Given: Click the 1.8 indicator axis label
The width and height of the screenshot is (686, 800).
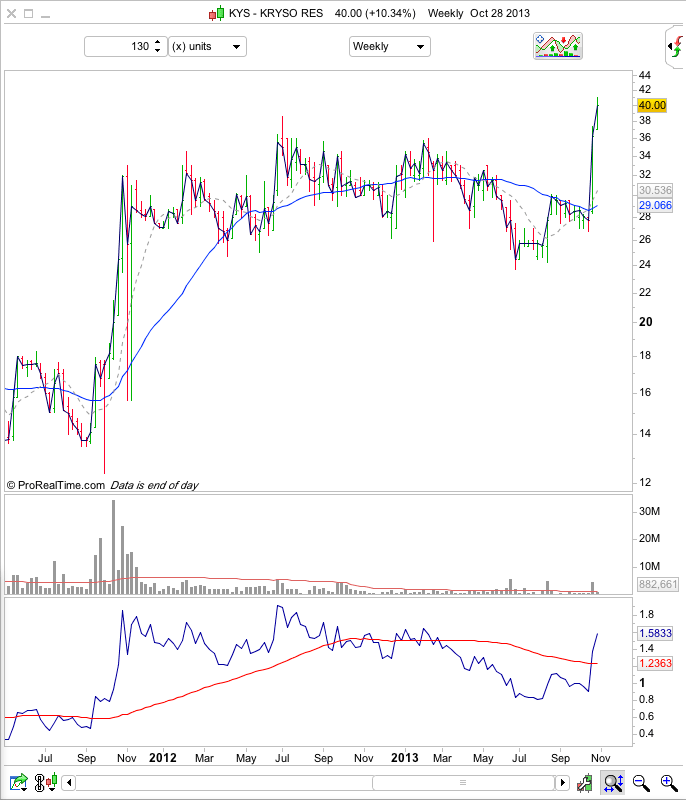Looking at the screenshot, I should pos(646,614).
